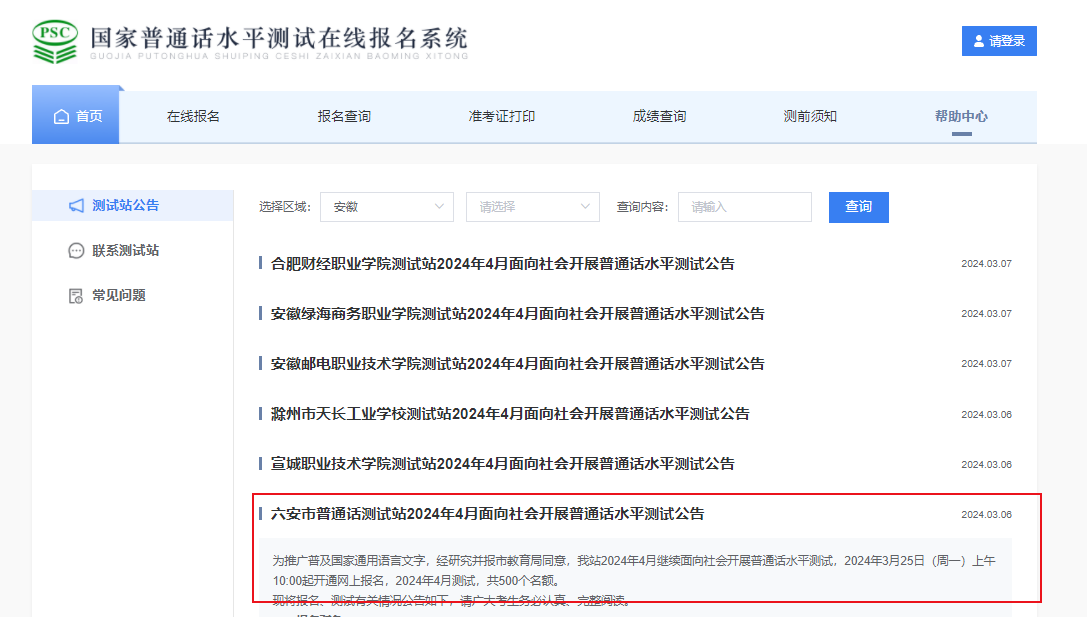
Task: Open the 六安市普通话测试站 announcement
Action: coord(487,514)
